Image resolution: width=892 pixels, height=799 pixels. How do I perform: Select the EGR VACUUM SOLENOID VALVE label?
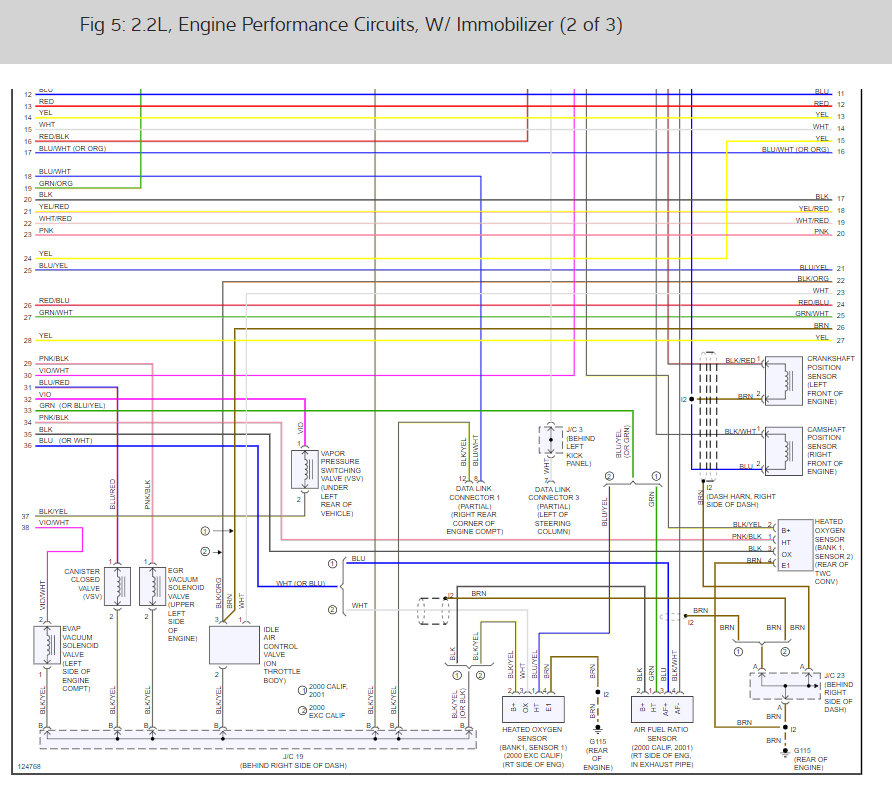coord(185,604)
